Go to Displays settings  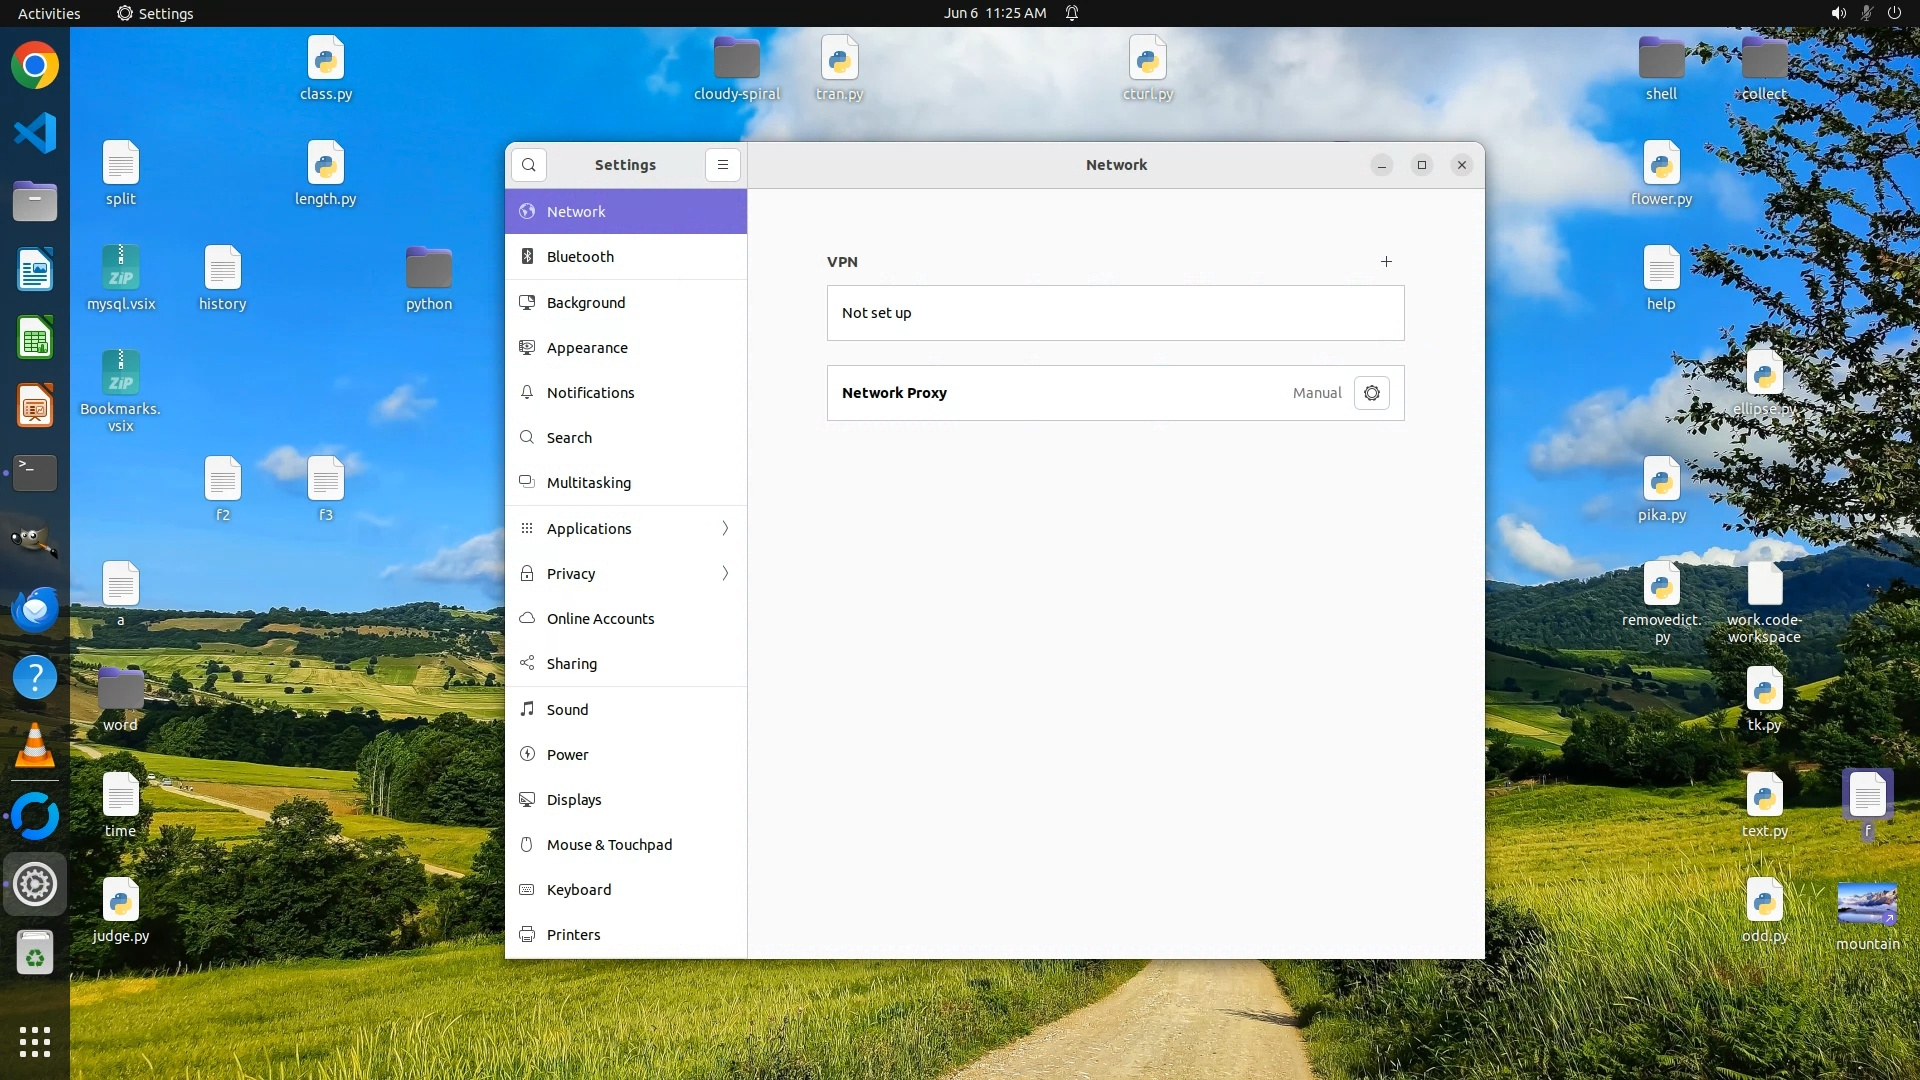(x=574, y=800)
